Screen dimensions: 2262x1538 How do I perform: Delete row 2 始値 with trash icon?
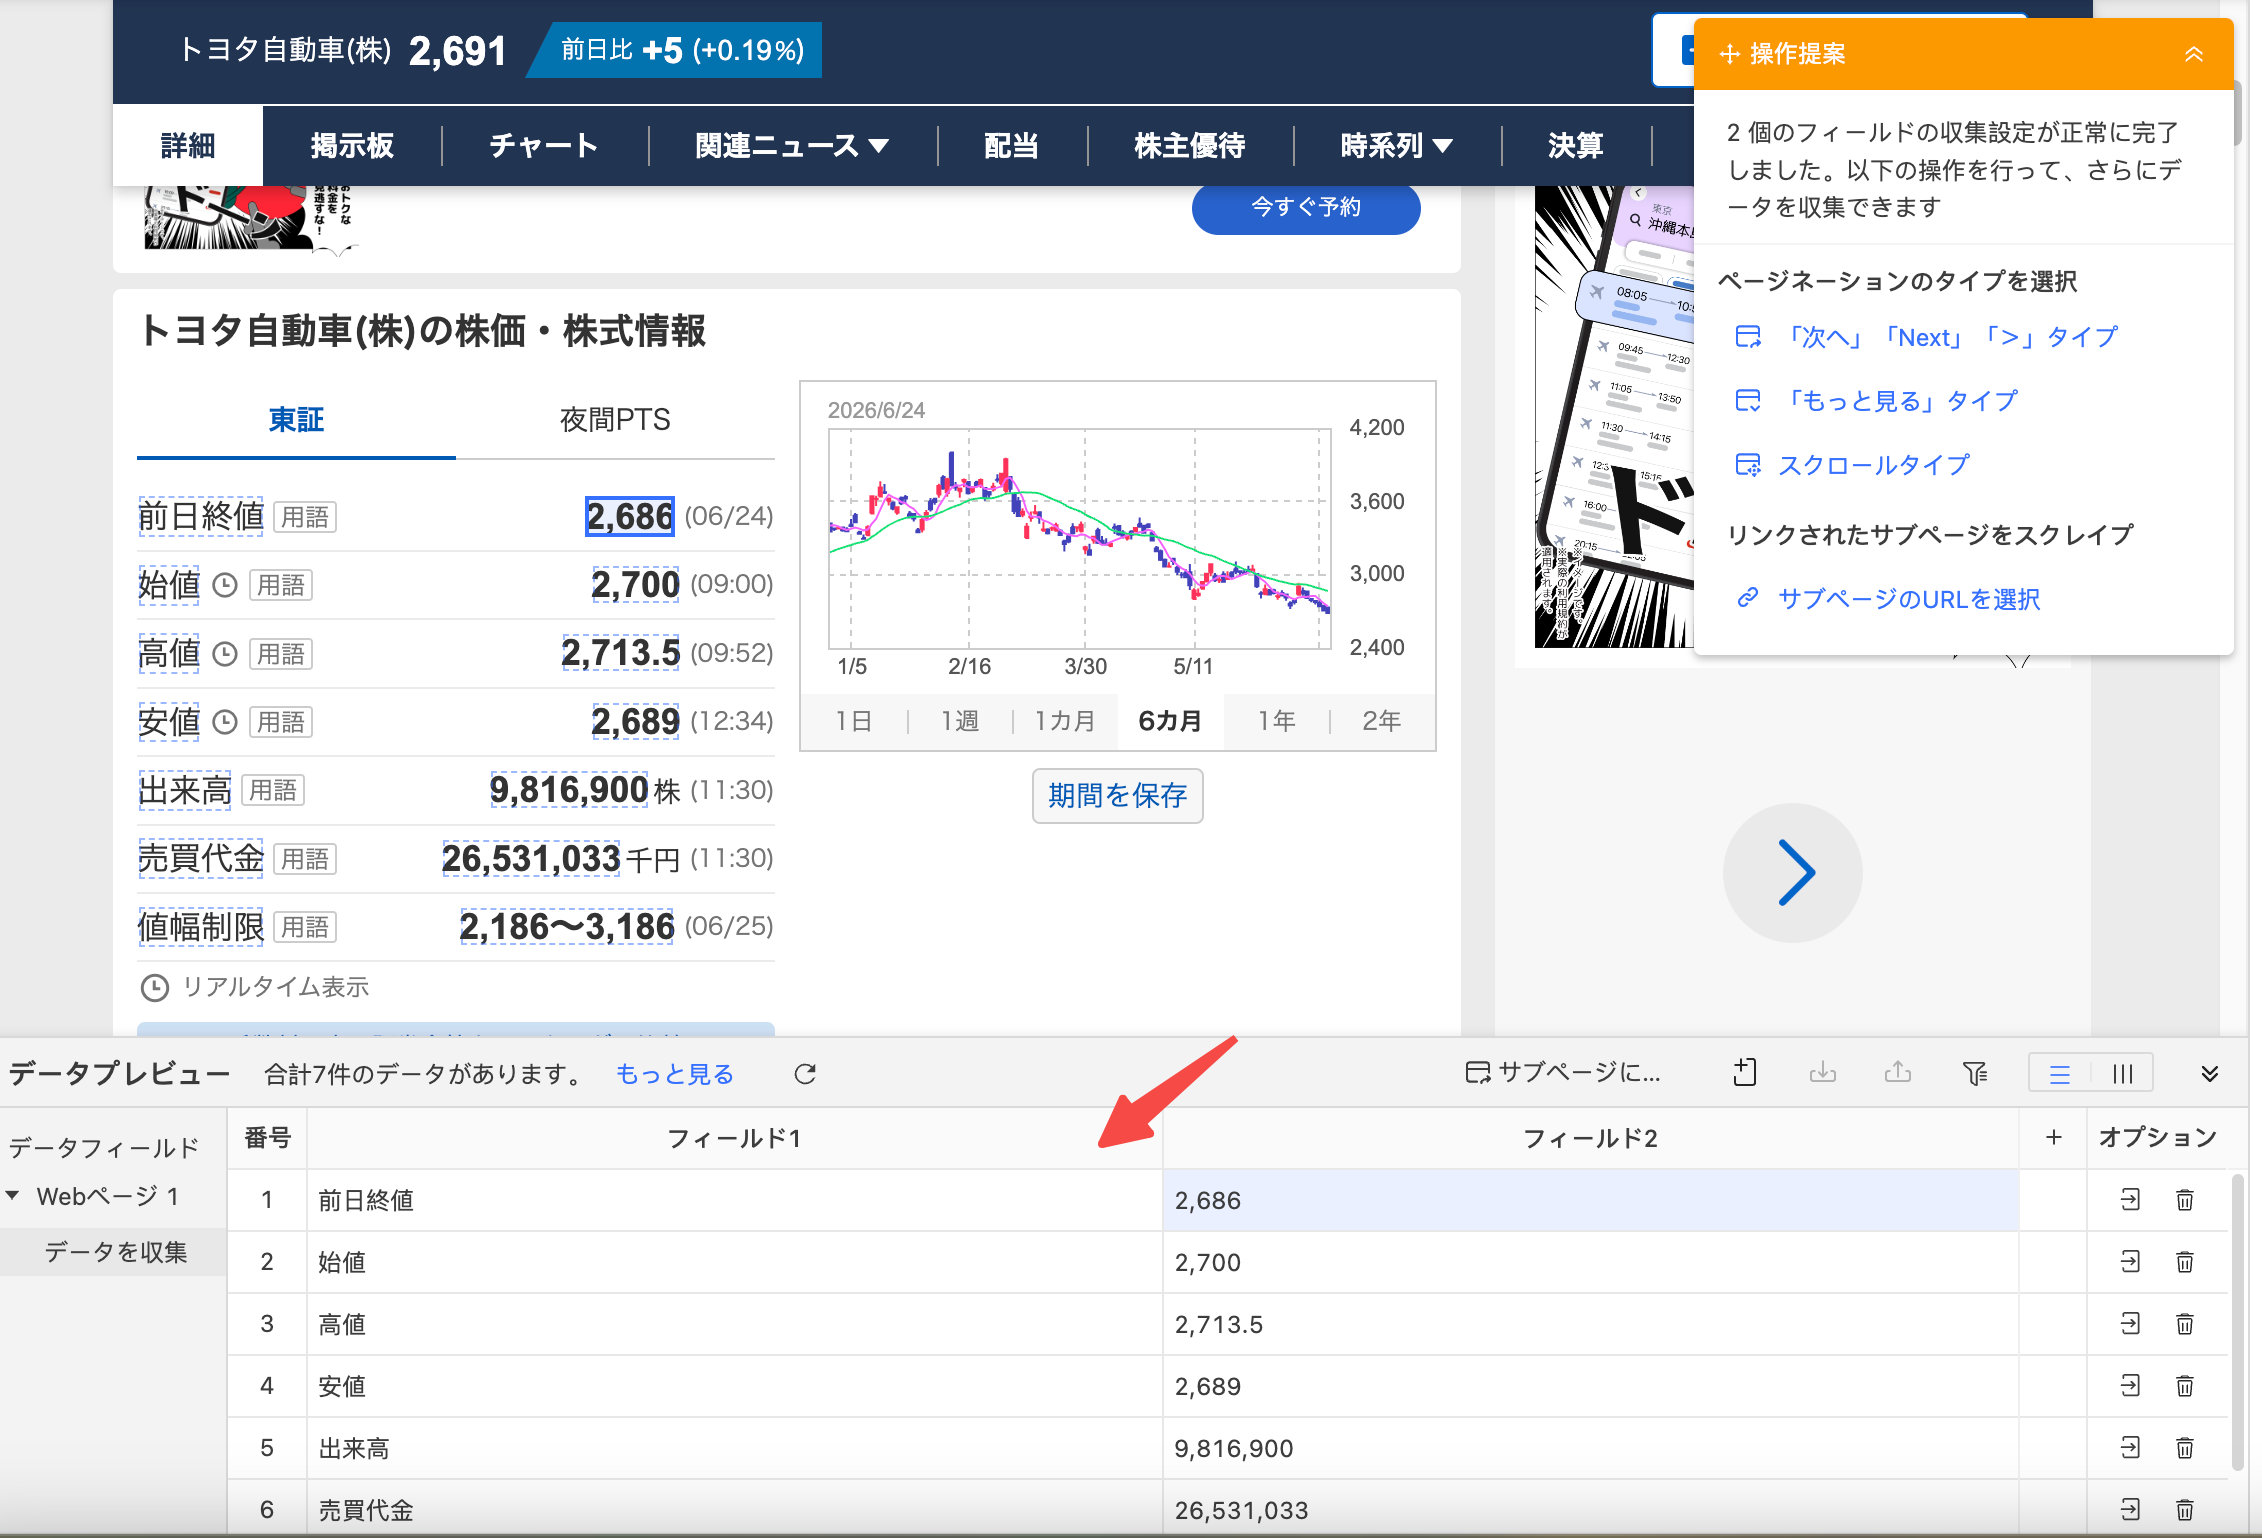[2185, 1262]
